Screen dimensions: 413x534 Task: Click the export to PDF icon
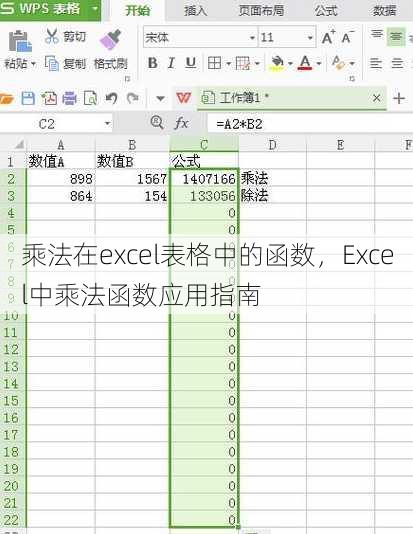point(49,98)
